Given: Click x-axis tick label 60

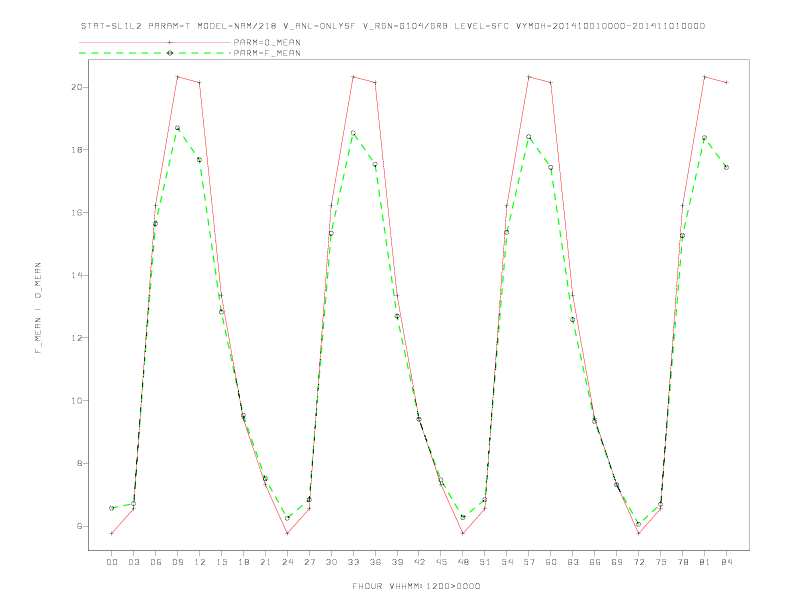Looking at the screenshot, I should 551,562.
